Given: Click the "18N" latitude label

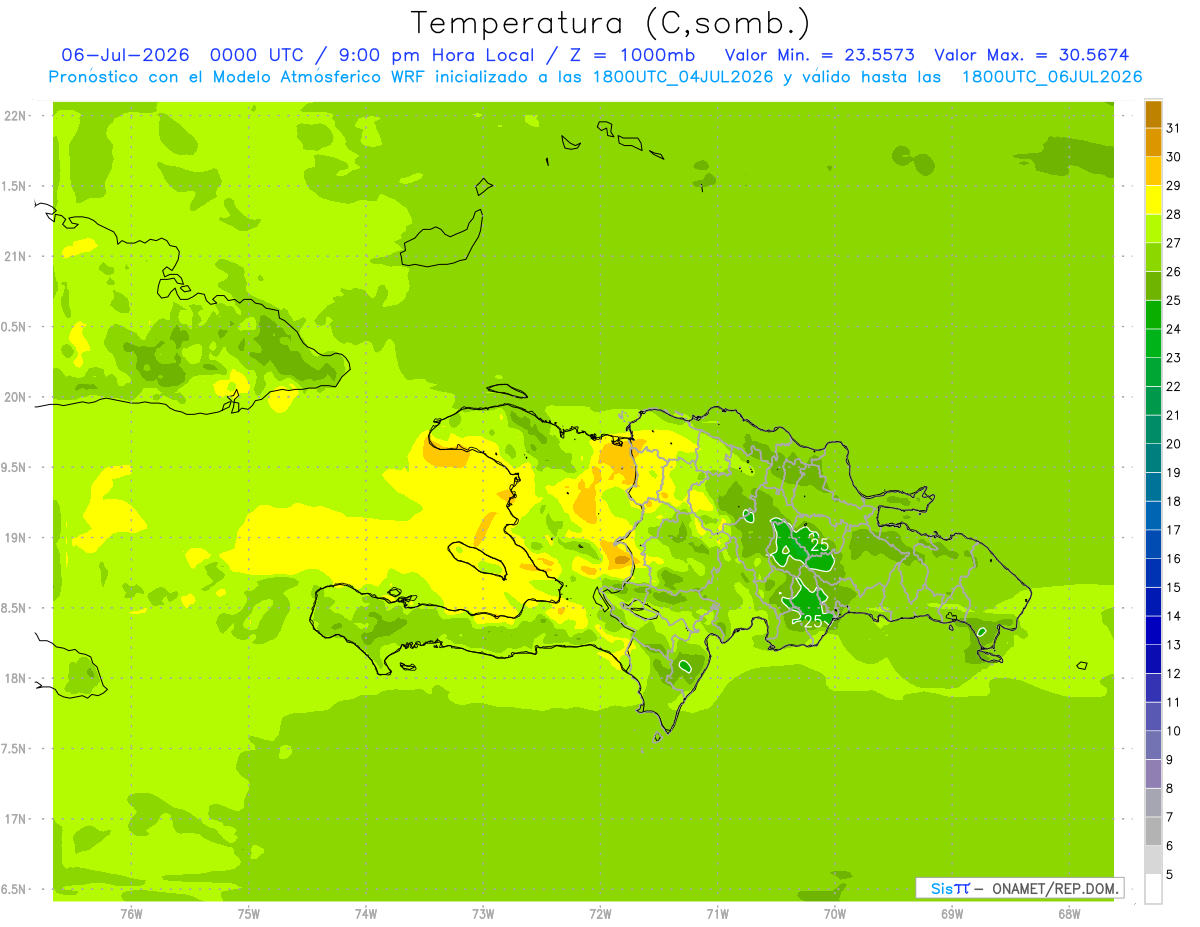Looking at the screenshot, I should [15, 678].
